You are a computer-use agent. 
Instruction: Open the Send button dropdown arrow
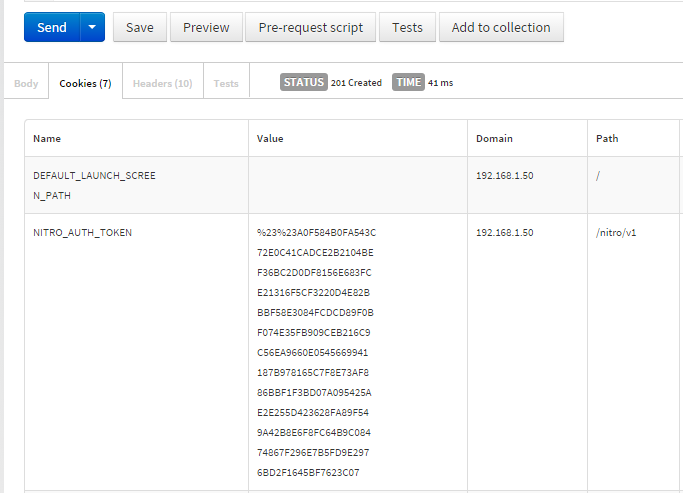point(92,27)
